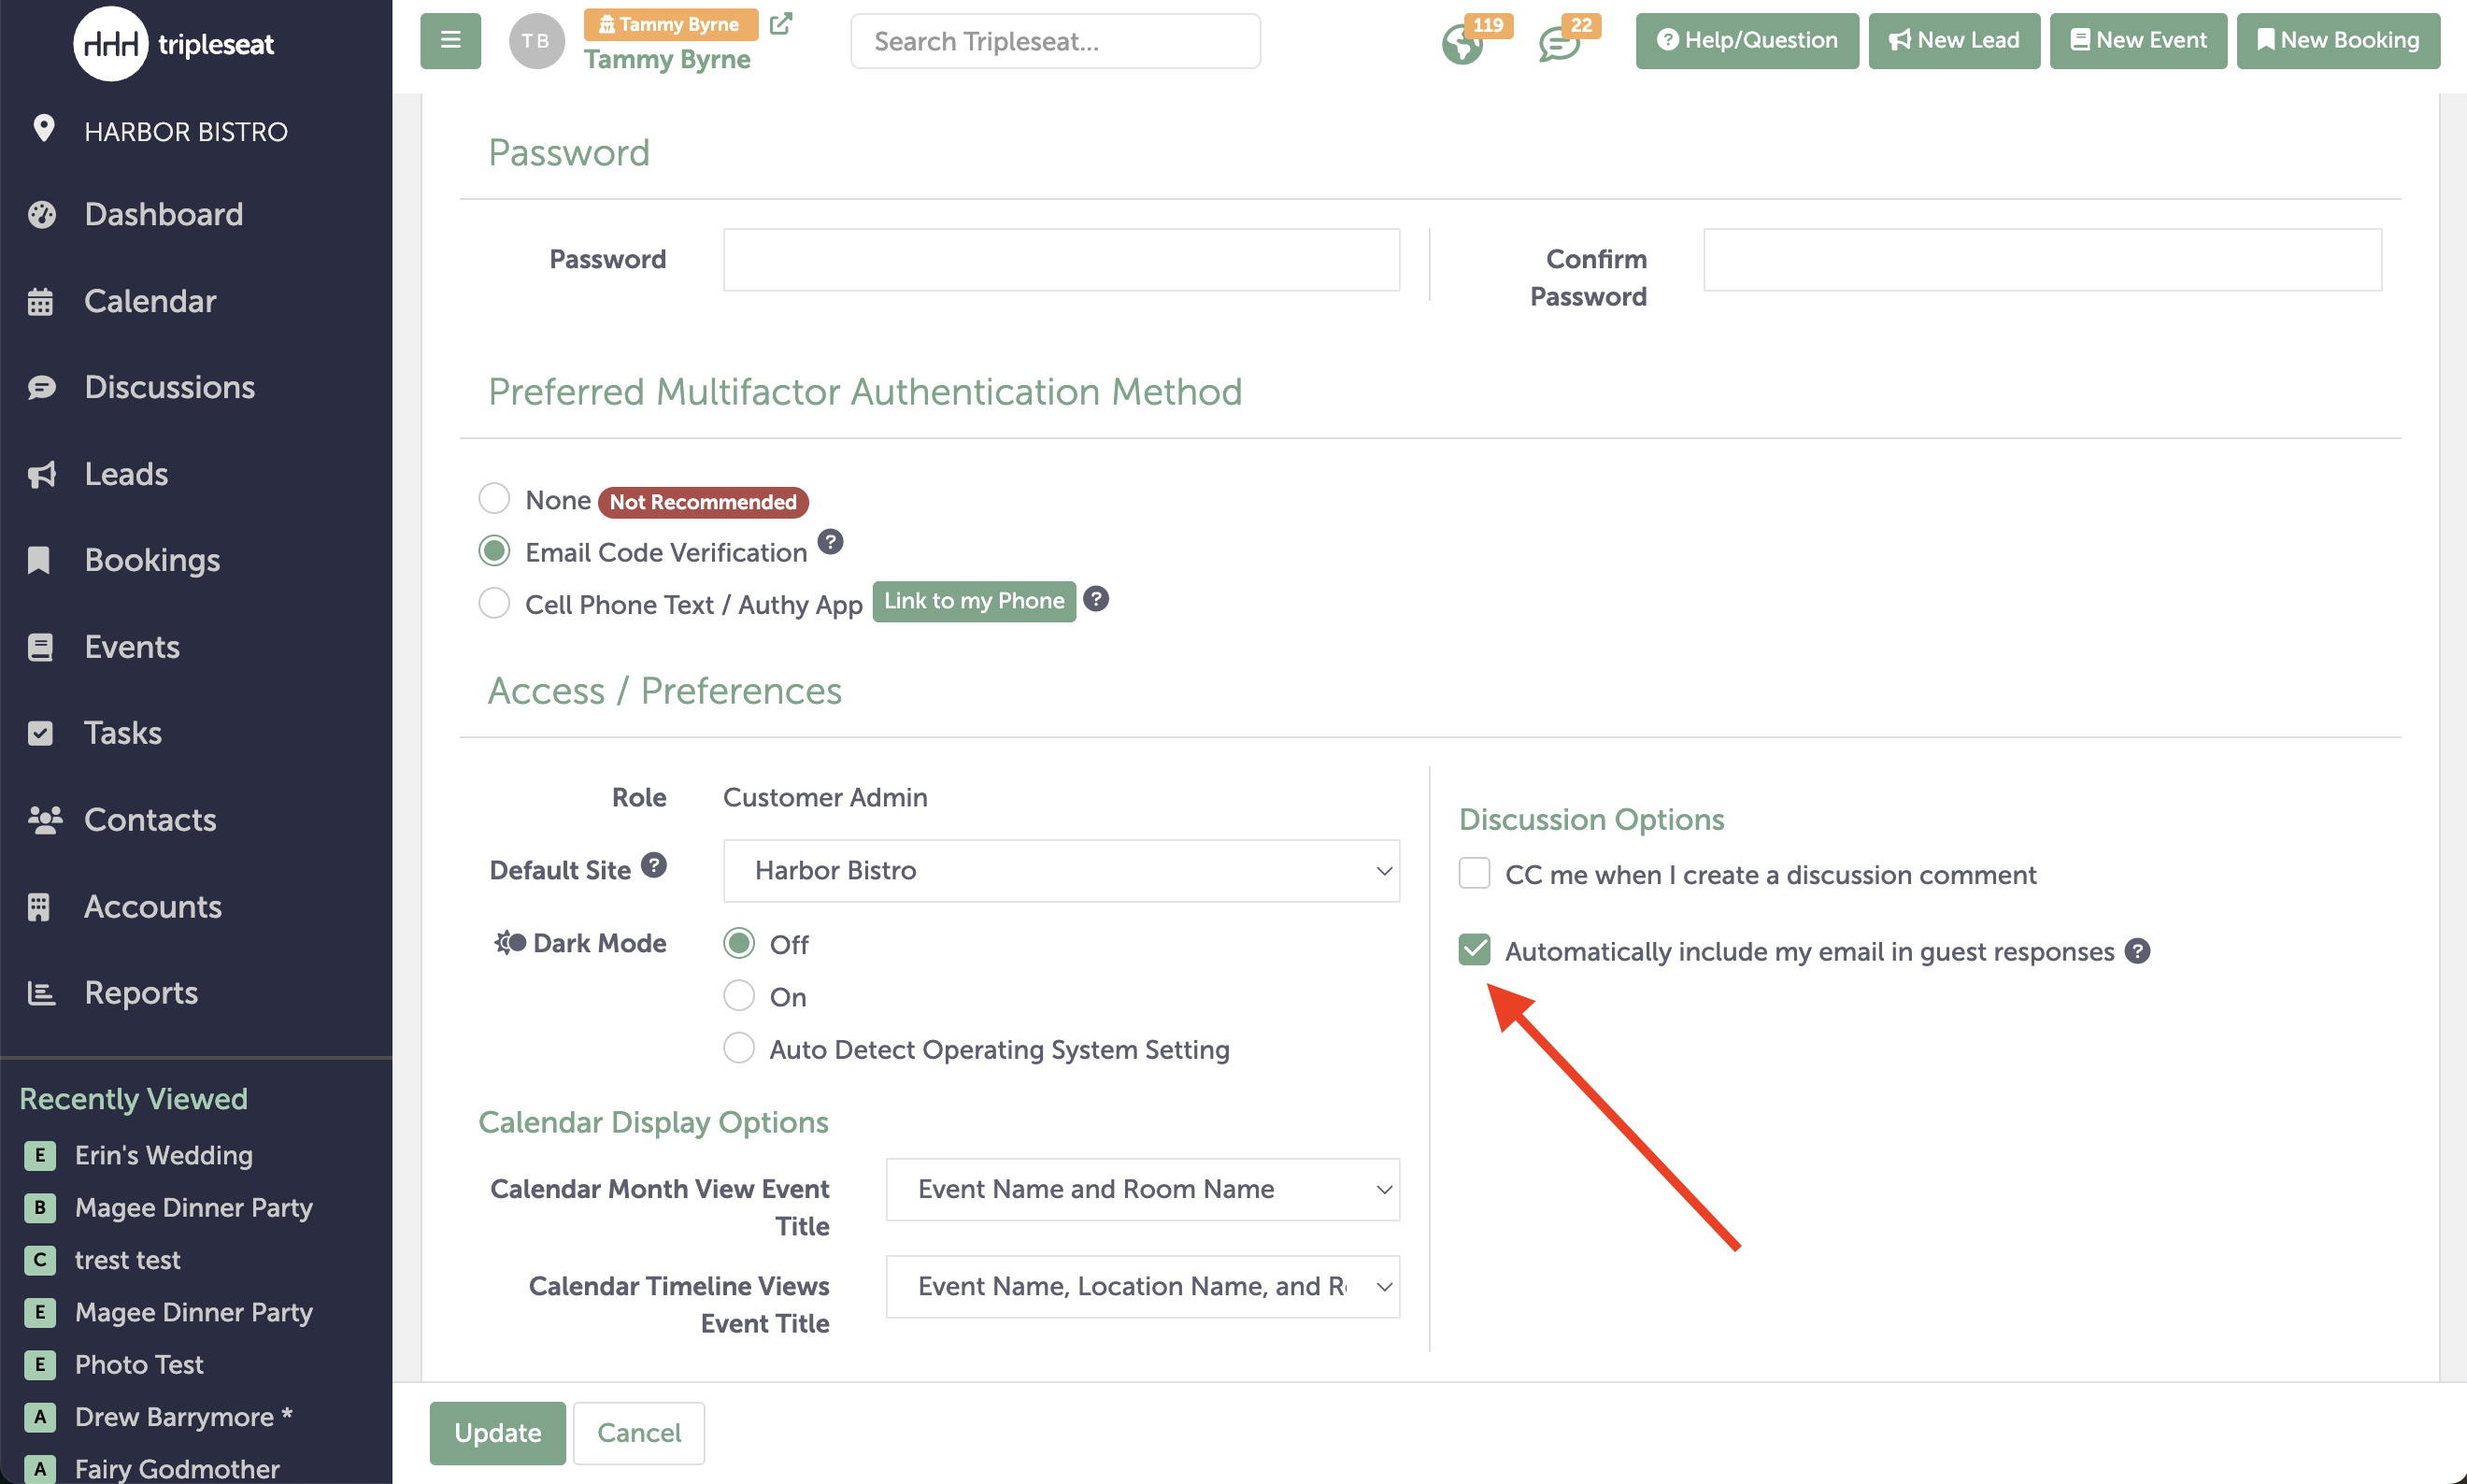
Task: Click into the Password field
Action: [1061, 260]
